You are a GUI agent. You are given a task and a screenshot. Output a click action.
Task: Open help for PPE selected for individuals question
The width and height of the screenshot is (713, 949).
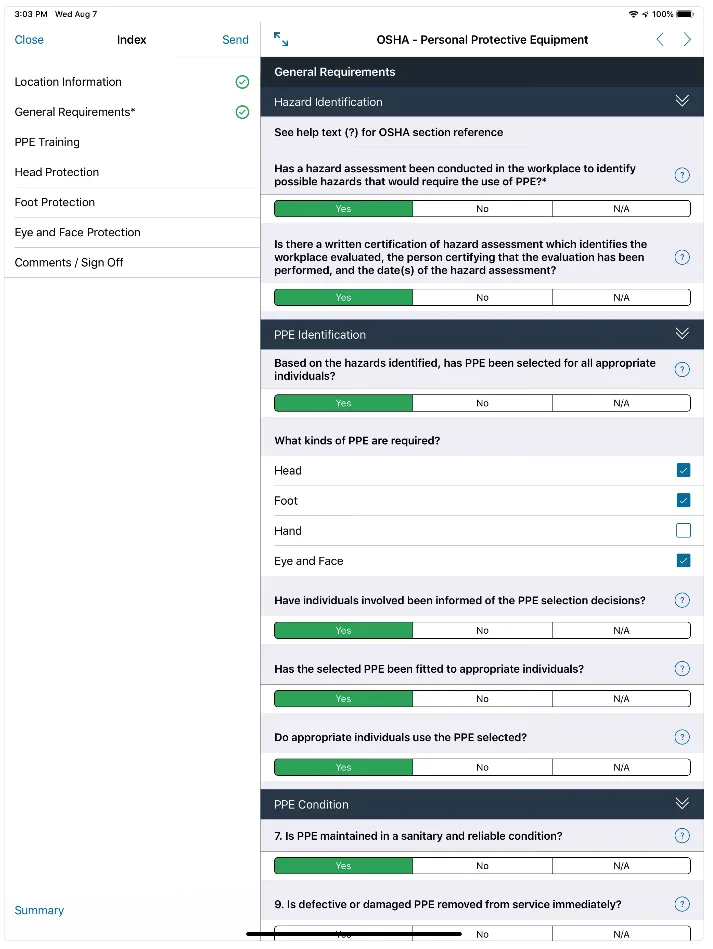tap(682, 369)
